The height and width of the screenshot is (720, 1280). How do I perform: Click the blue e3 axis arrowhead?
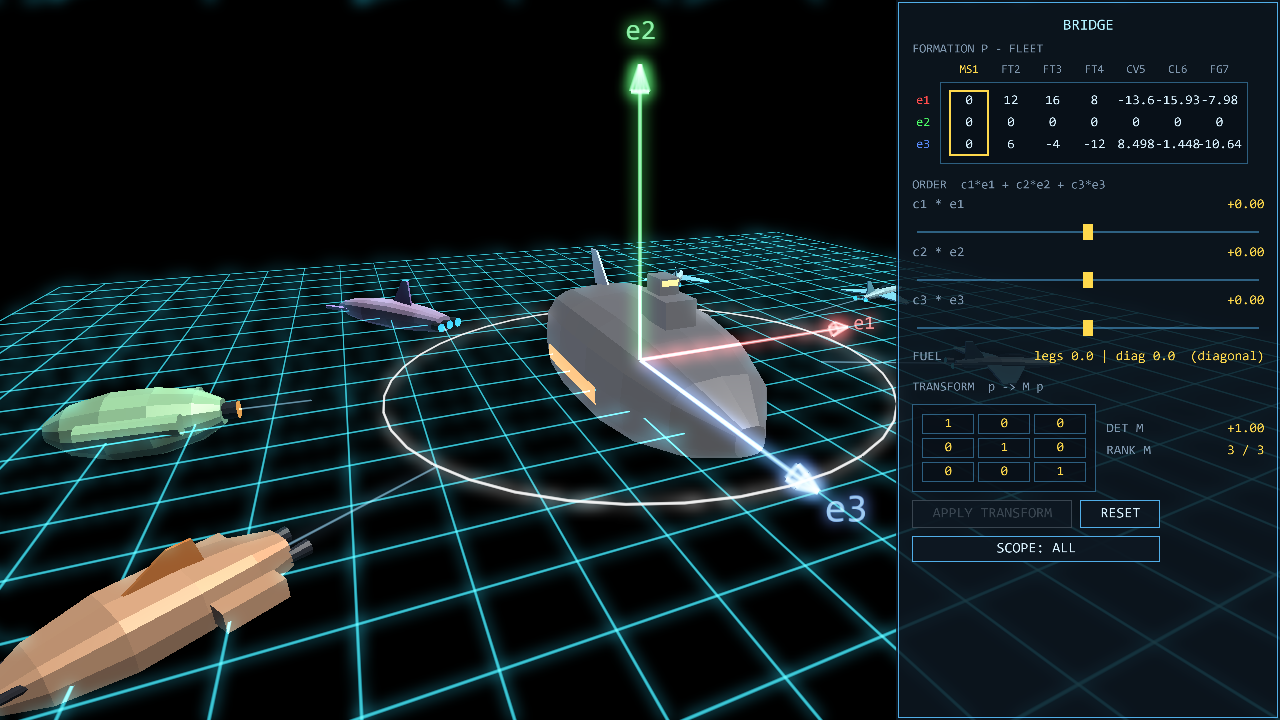click(x=802, y=479)
